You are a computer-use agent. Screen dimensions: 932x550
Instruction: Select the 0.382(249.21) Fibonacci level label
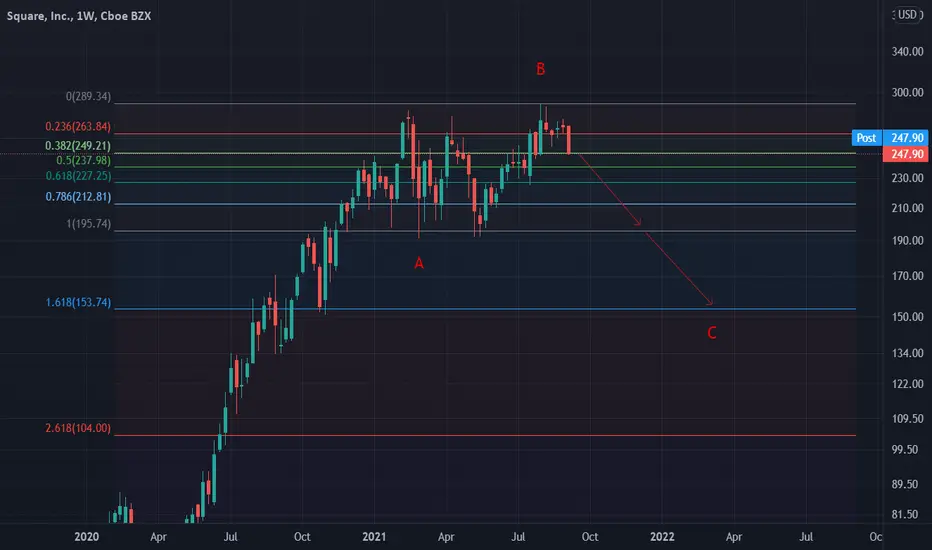pyautogui.click(x=78, y=146)
